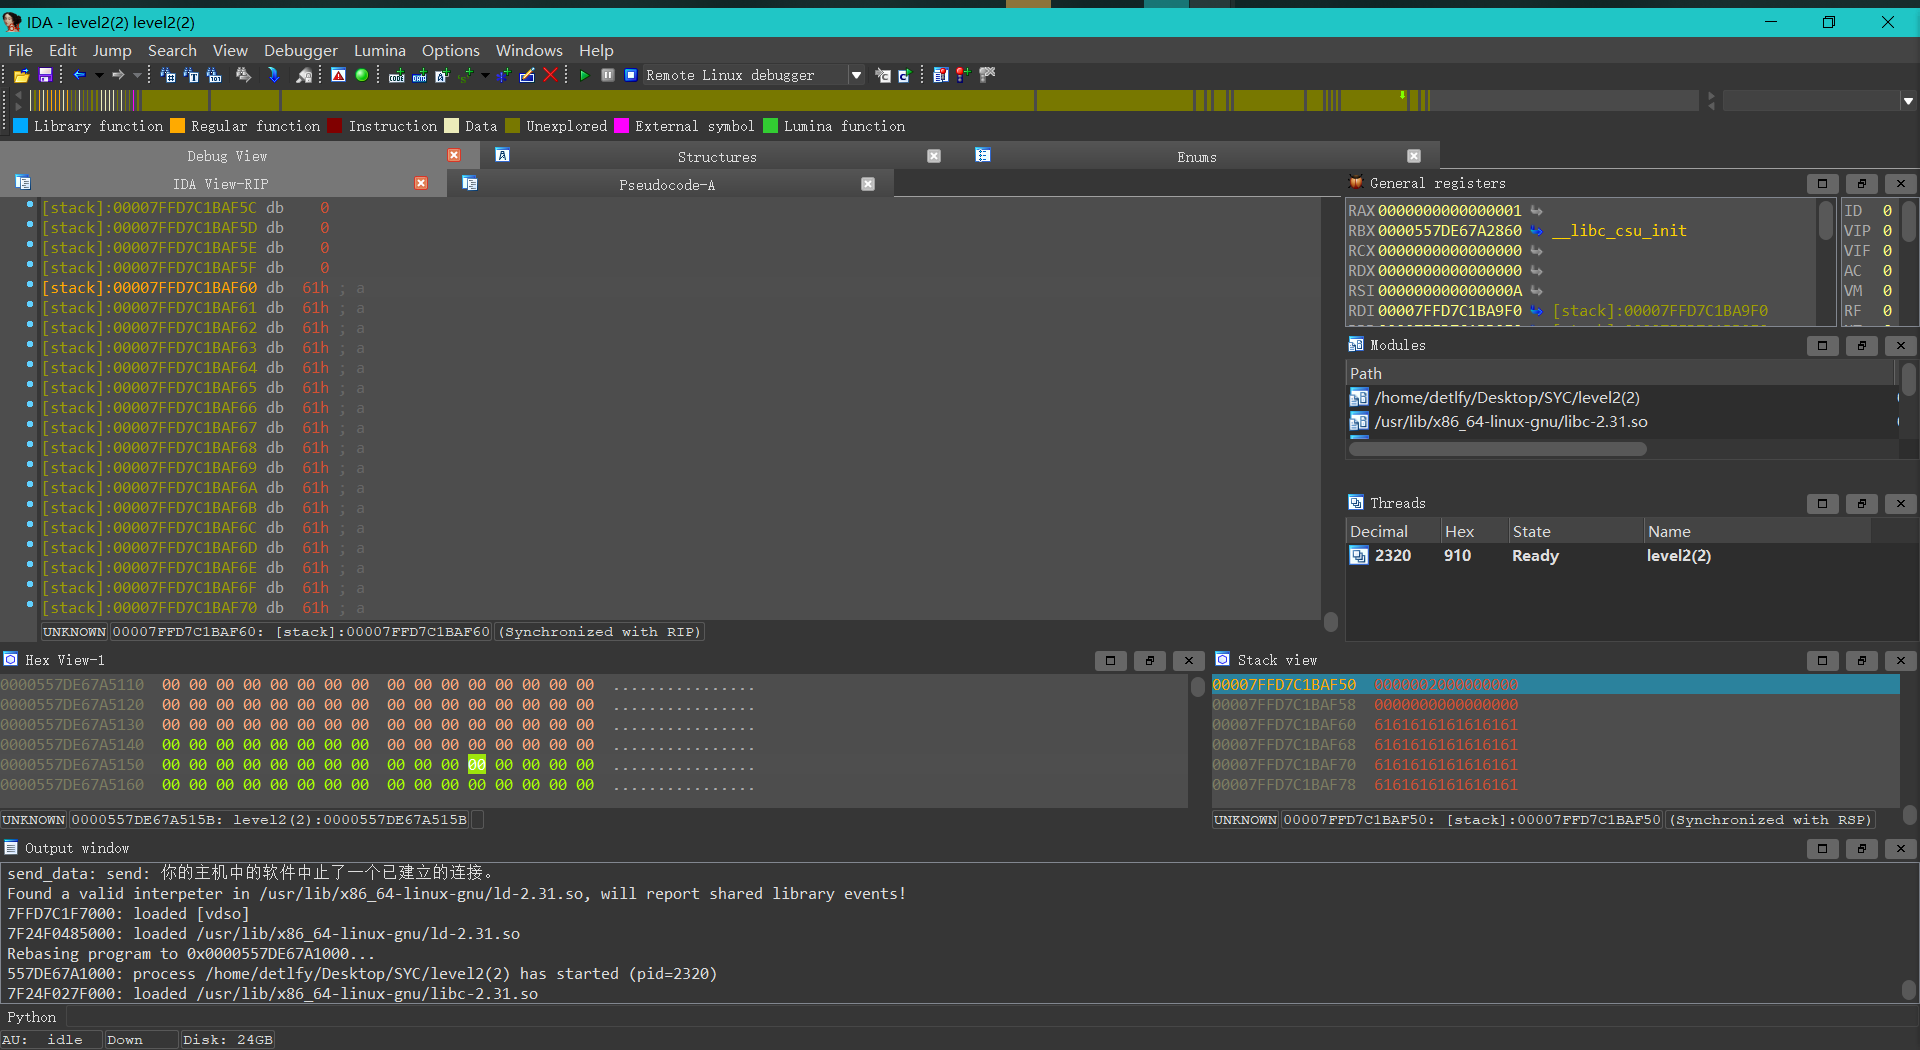Click the rightmost toolbar icon
1920x1050 pixels.
click(x=987, y=75)
